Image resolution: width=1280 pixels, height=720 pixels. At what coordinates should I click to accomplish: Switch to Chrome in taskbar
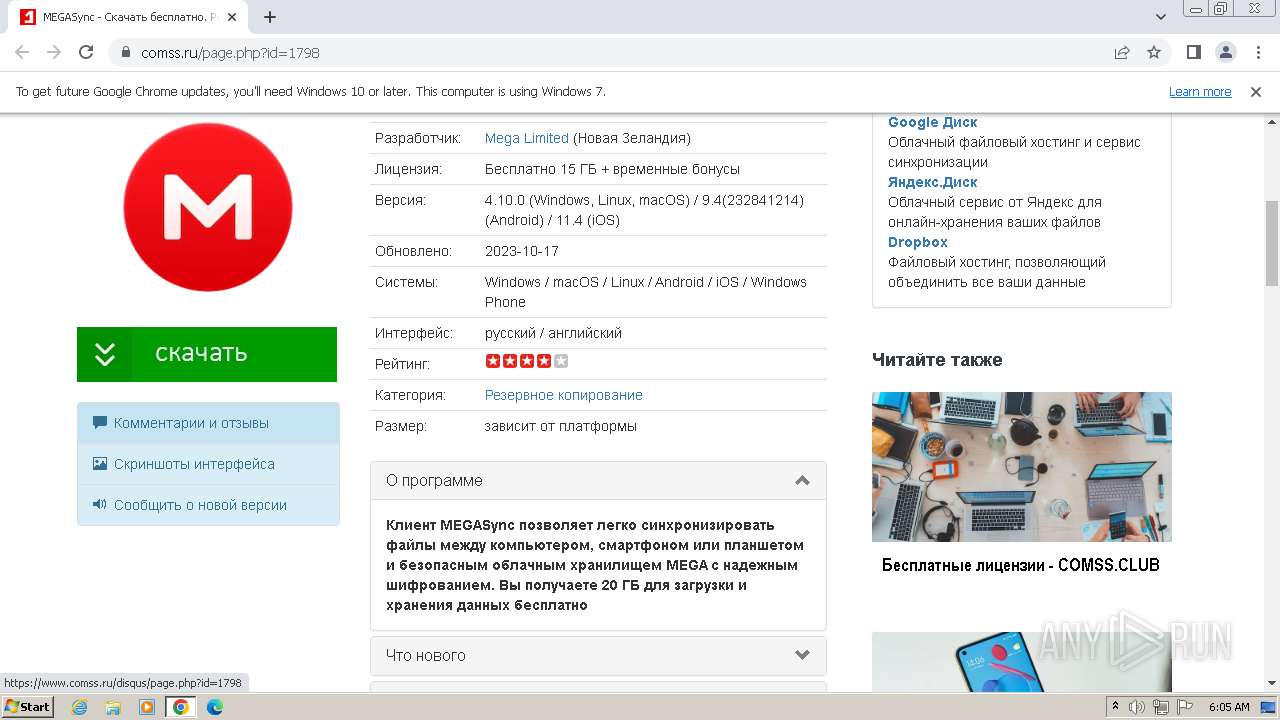click(x=181, y=707)
